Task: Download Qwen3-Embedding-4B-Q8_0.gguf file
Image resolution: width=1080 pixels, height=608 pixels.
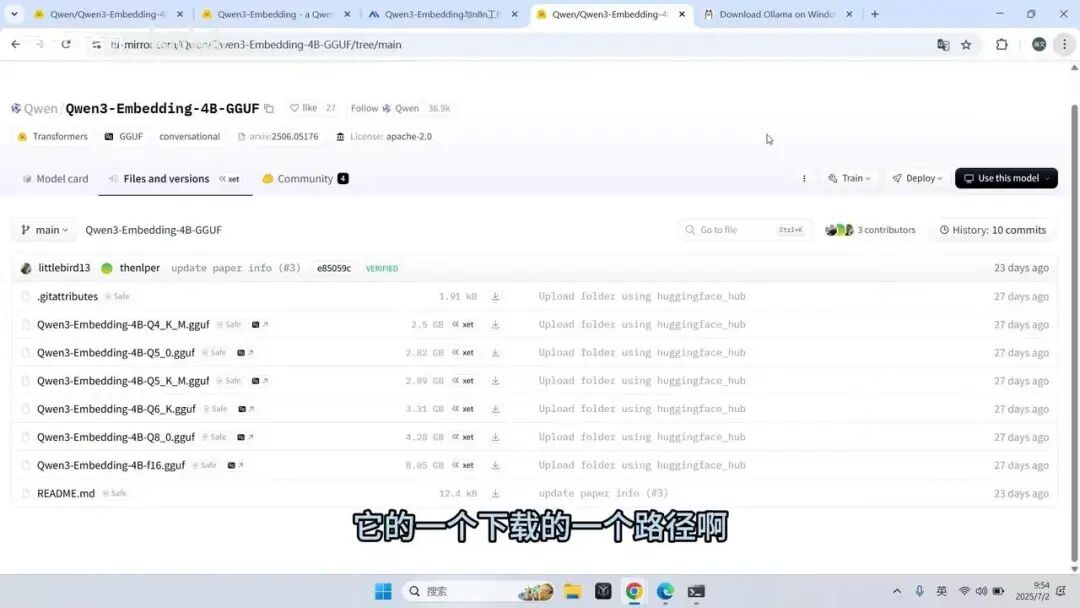Action: pos(495,437)
